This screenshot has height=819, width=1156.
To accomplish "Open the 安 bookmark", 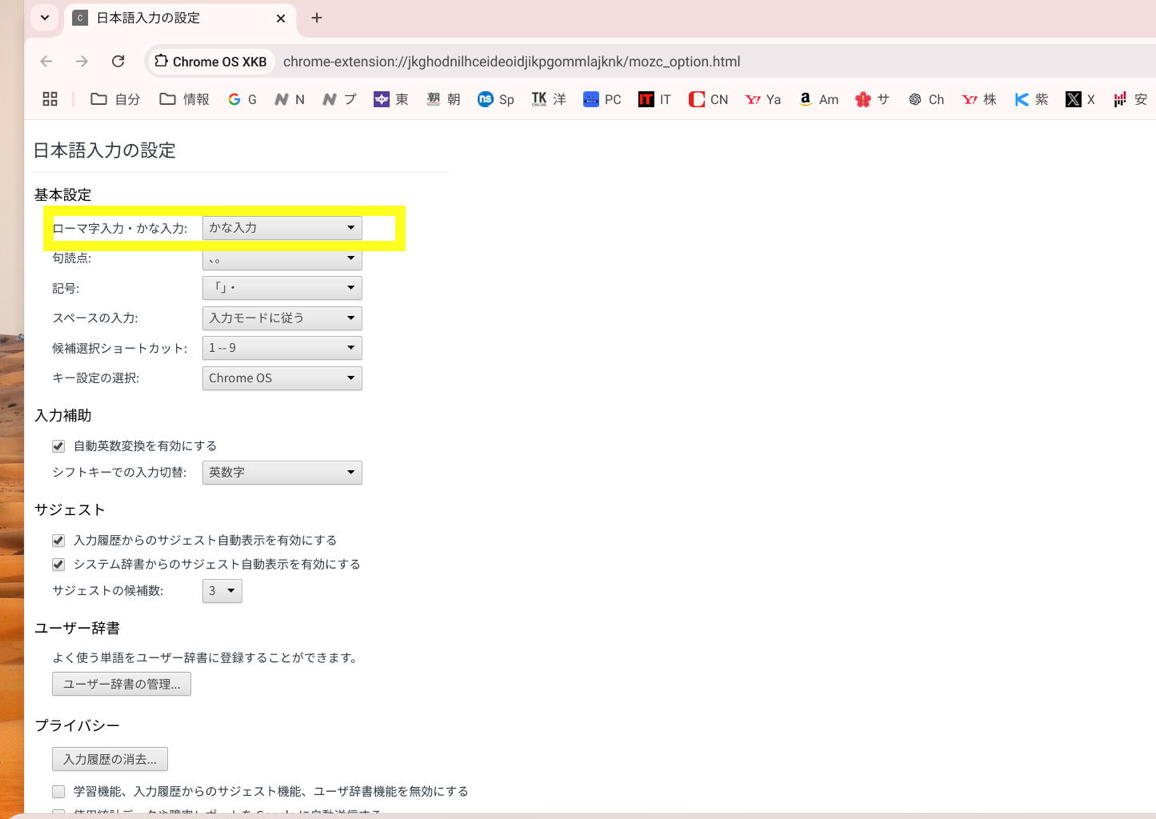I will tap(1130, 99).
